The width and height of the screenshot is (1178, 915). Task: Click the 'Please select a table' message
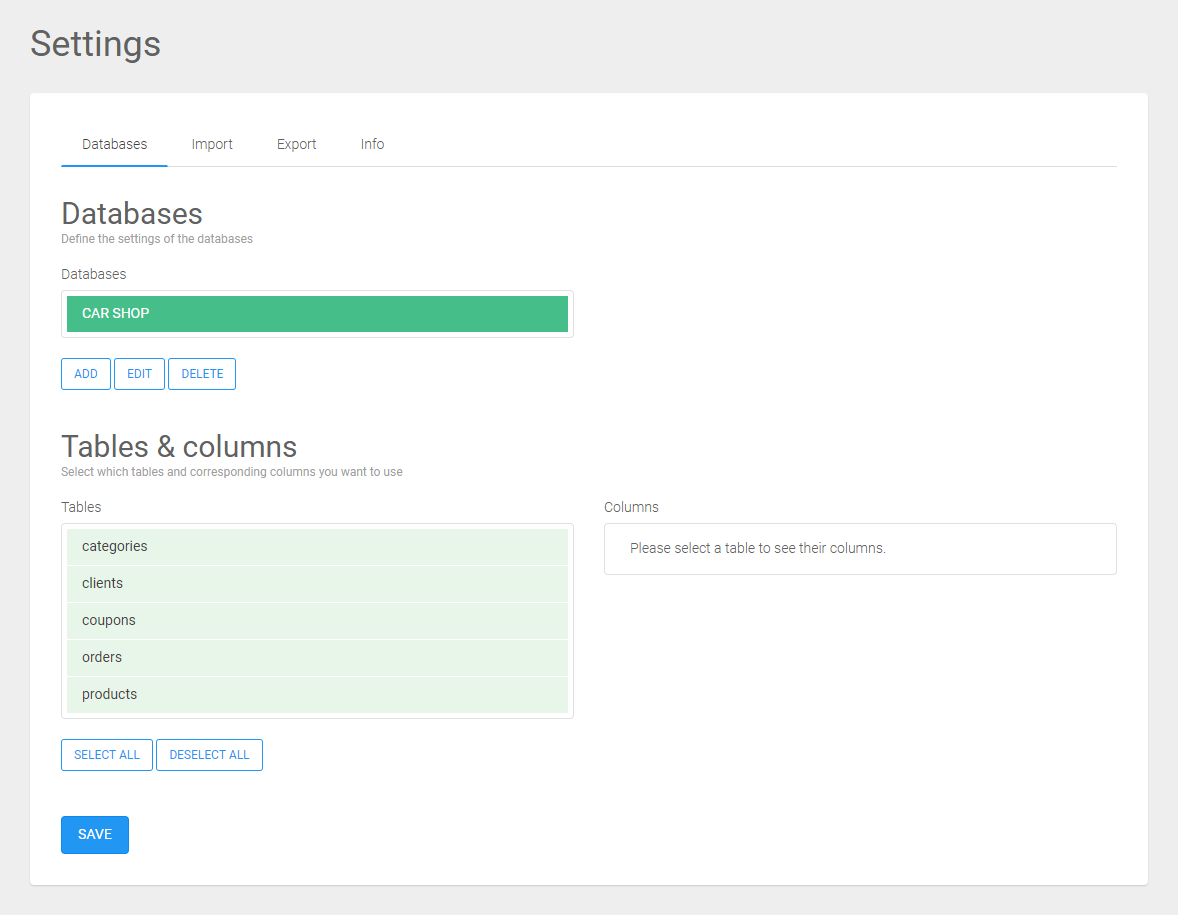(757, 548)
